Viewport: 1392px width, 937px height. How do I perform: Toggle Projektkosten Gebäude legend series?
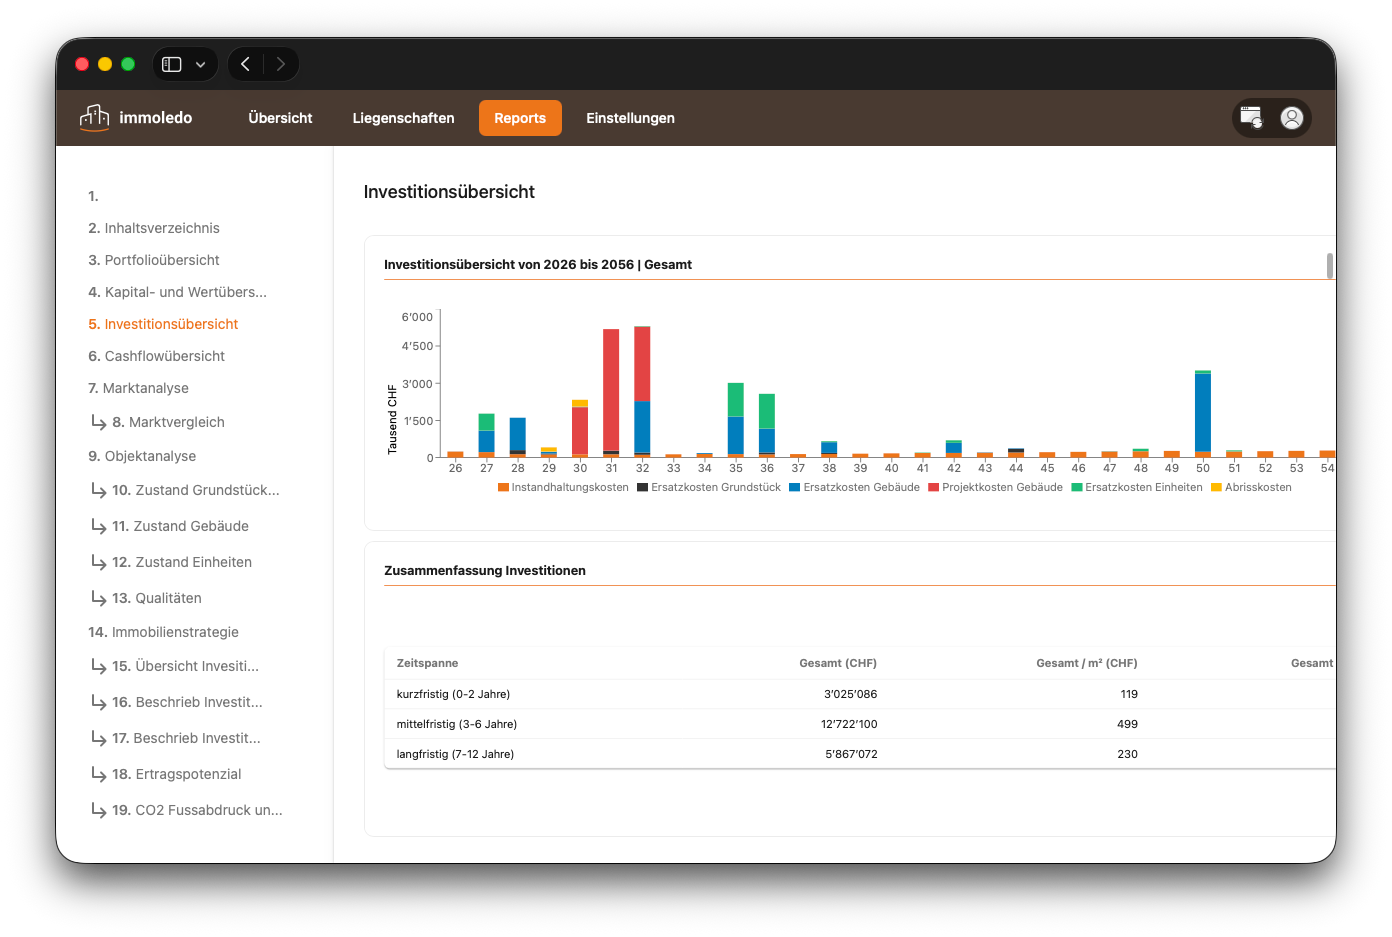995,488
